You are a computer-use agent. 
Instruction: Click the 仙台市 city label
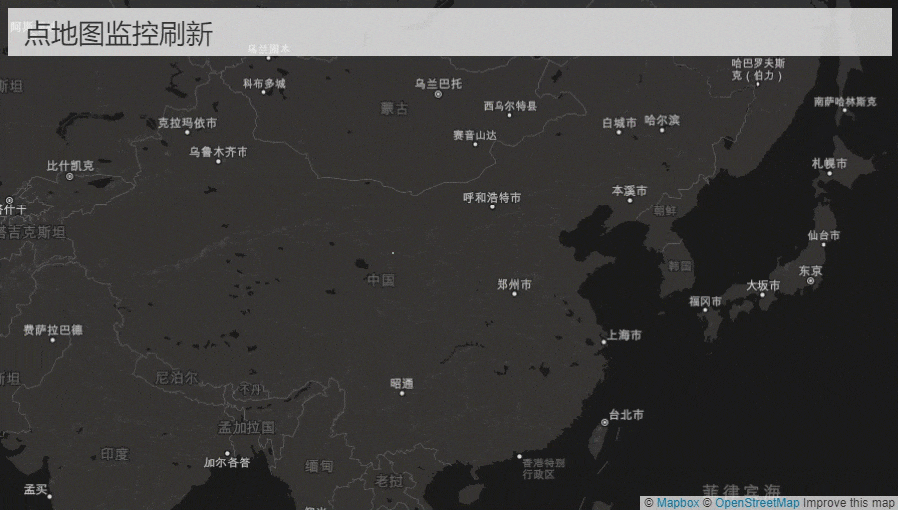tap(824, 235)
